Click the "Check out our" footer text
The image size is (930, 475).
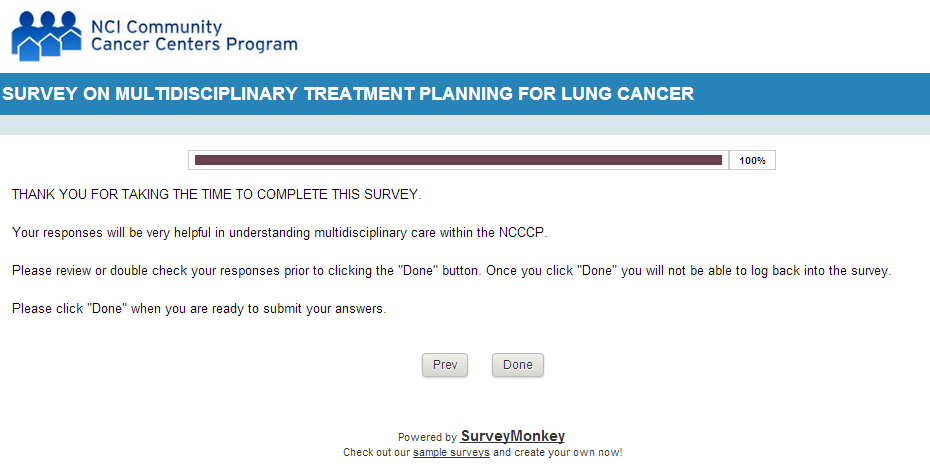(377, 452)
